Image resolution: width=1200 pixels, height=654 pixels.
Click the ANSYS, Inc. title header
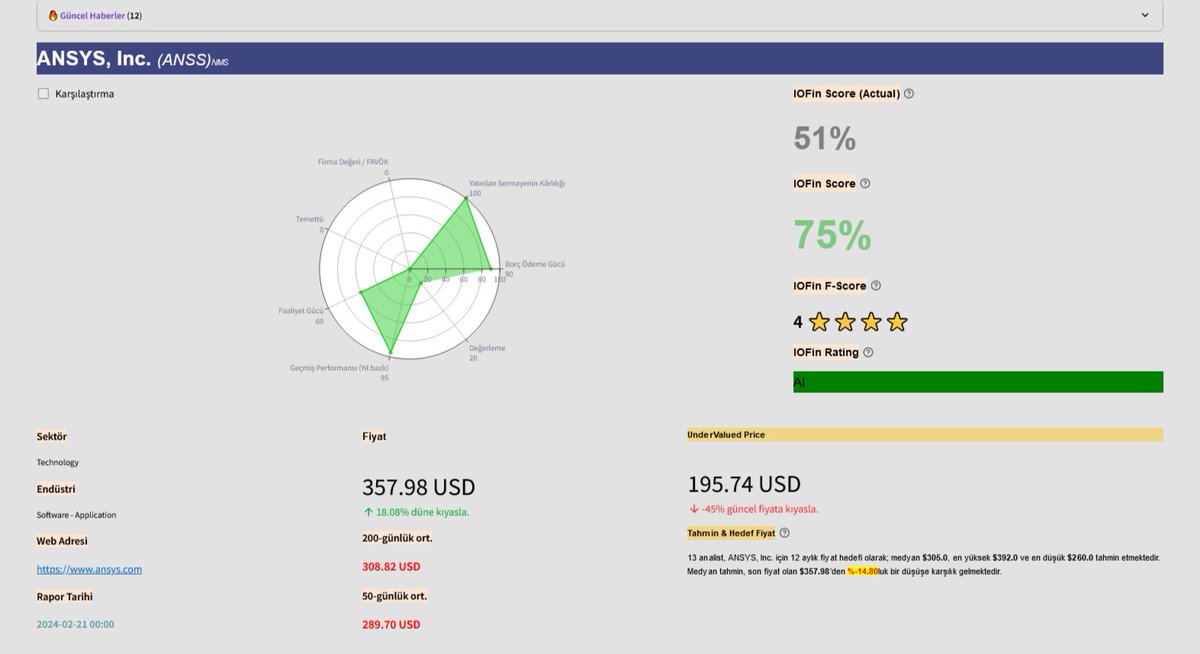click(600, 59)
